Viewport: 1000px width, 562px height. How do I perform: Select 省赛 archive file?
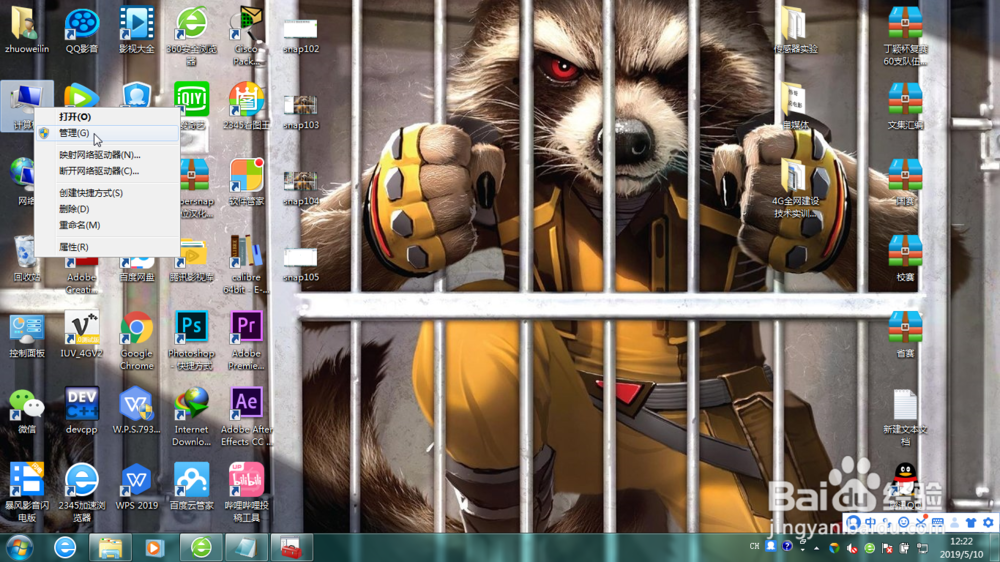pyautogui.click(x=905, y=334)
